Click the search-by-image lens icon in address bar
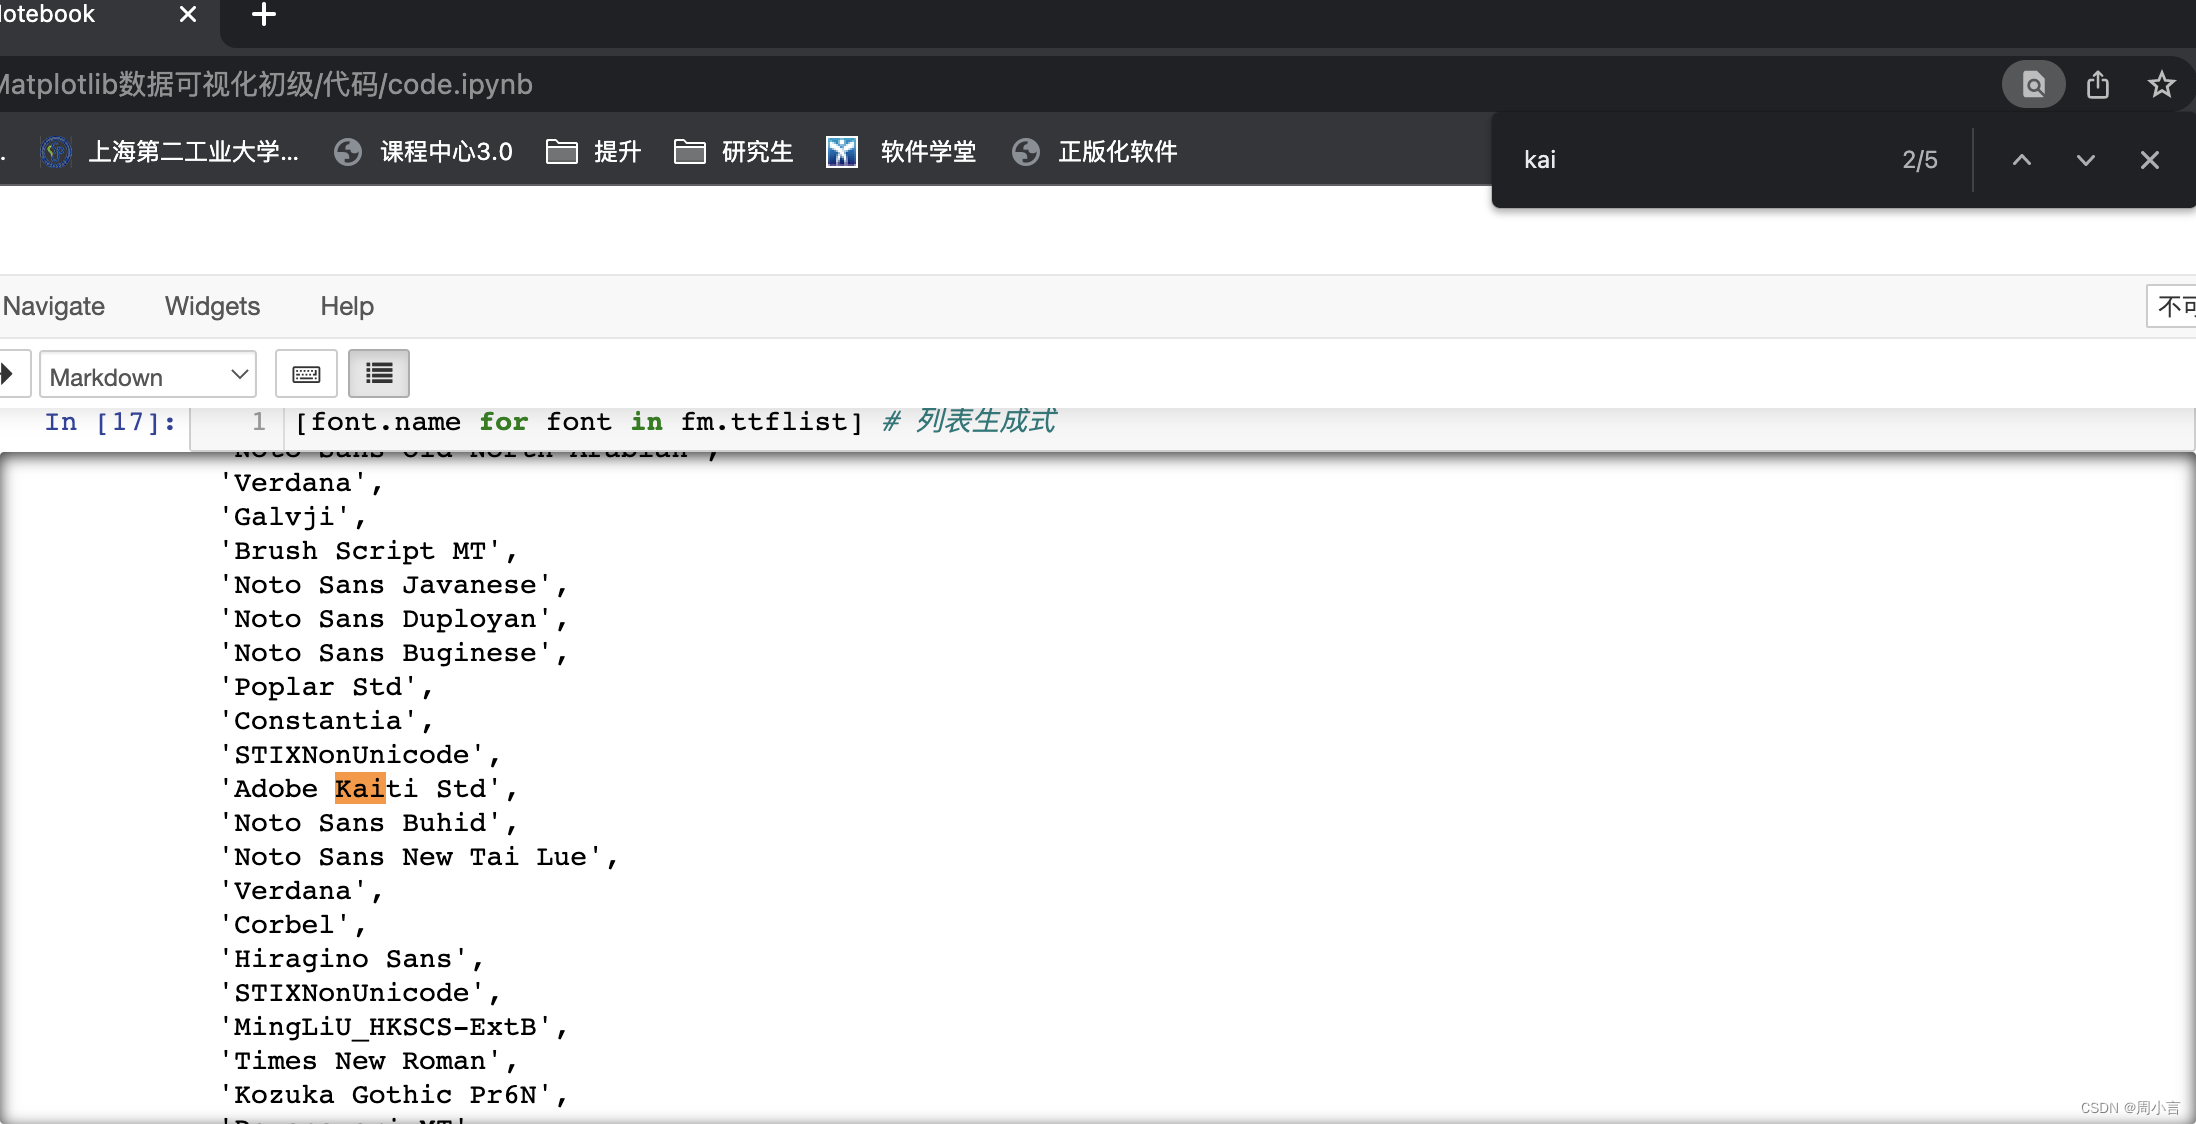This screenshot has width=2196, height=1124. point(2033,85)
